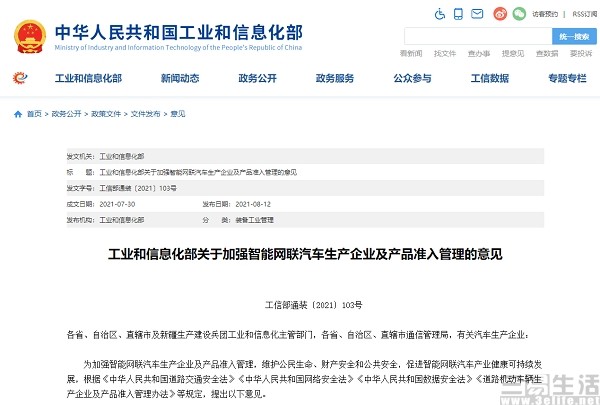Screen dimensions: 600x405
Task: Click the 读者预约 link near RSS
Action: tap(545, 14)
